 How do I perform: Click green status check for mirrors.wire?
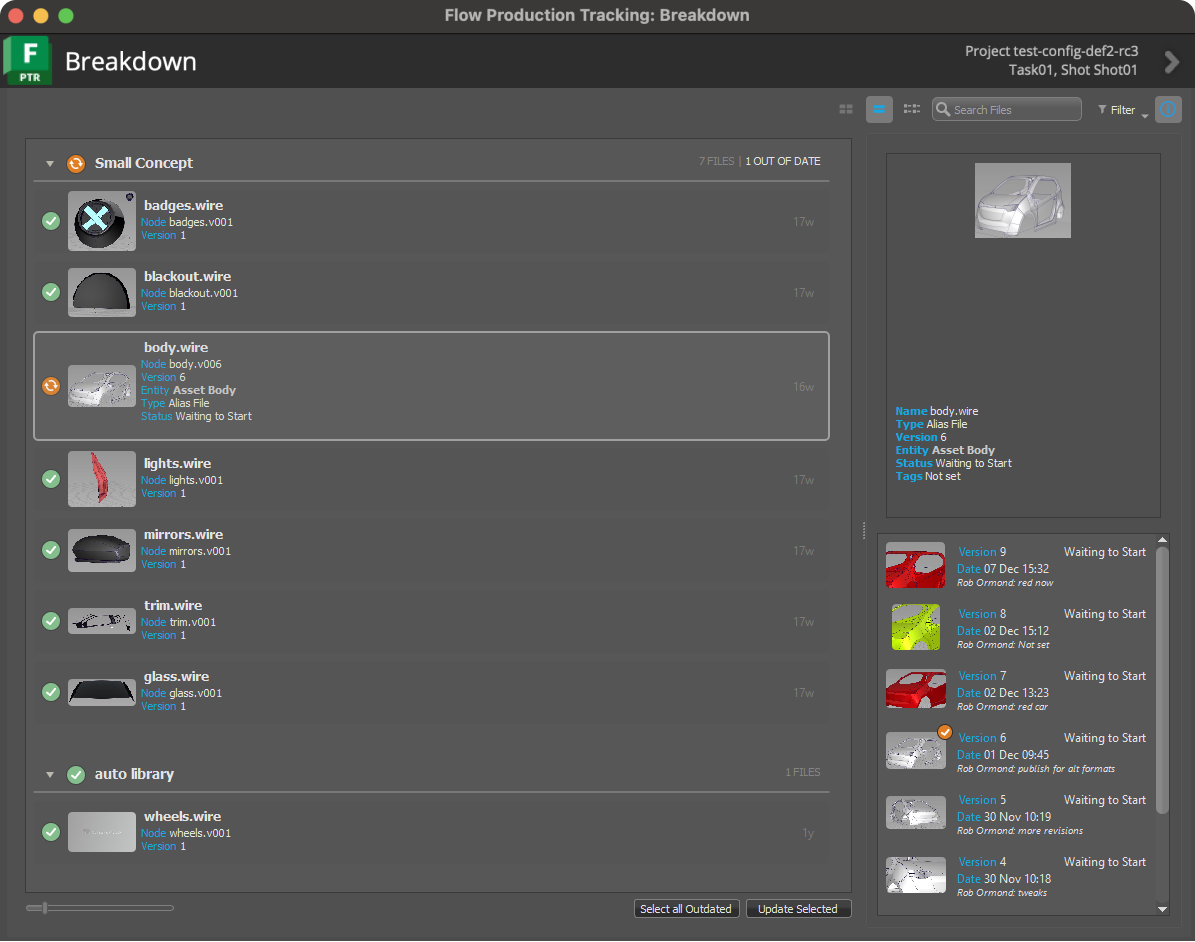point(51,550)
